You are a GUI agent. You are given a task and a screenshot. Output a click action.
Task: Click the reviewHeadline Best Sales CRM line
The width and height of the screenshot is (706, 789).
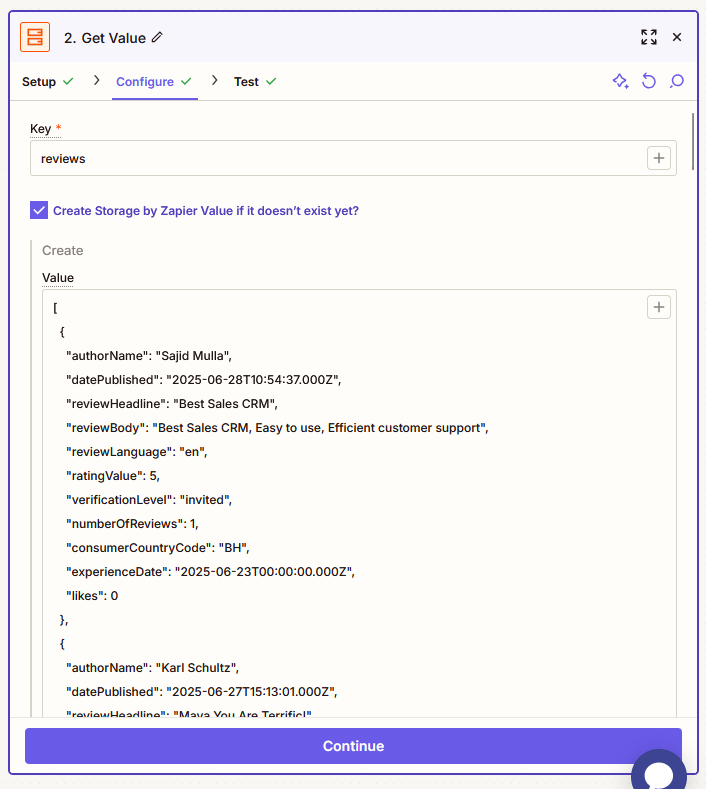[x=172, y=404]
